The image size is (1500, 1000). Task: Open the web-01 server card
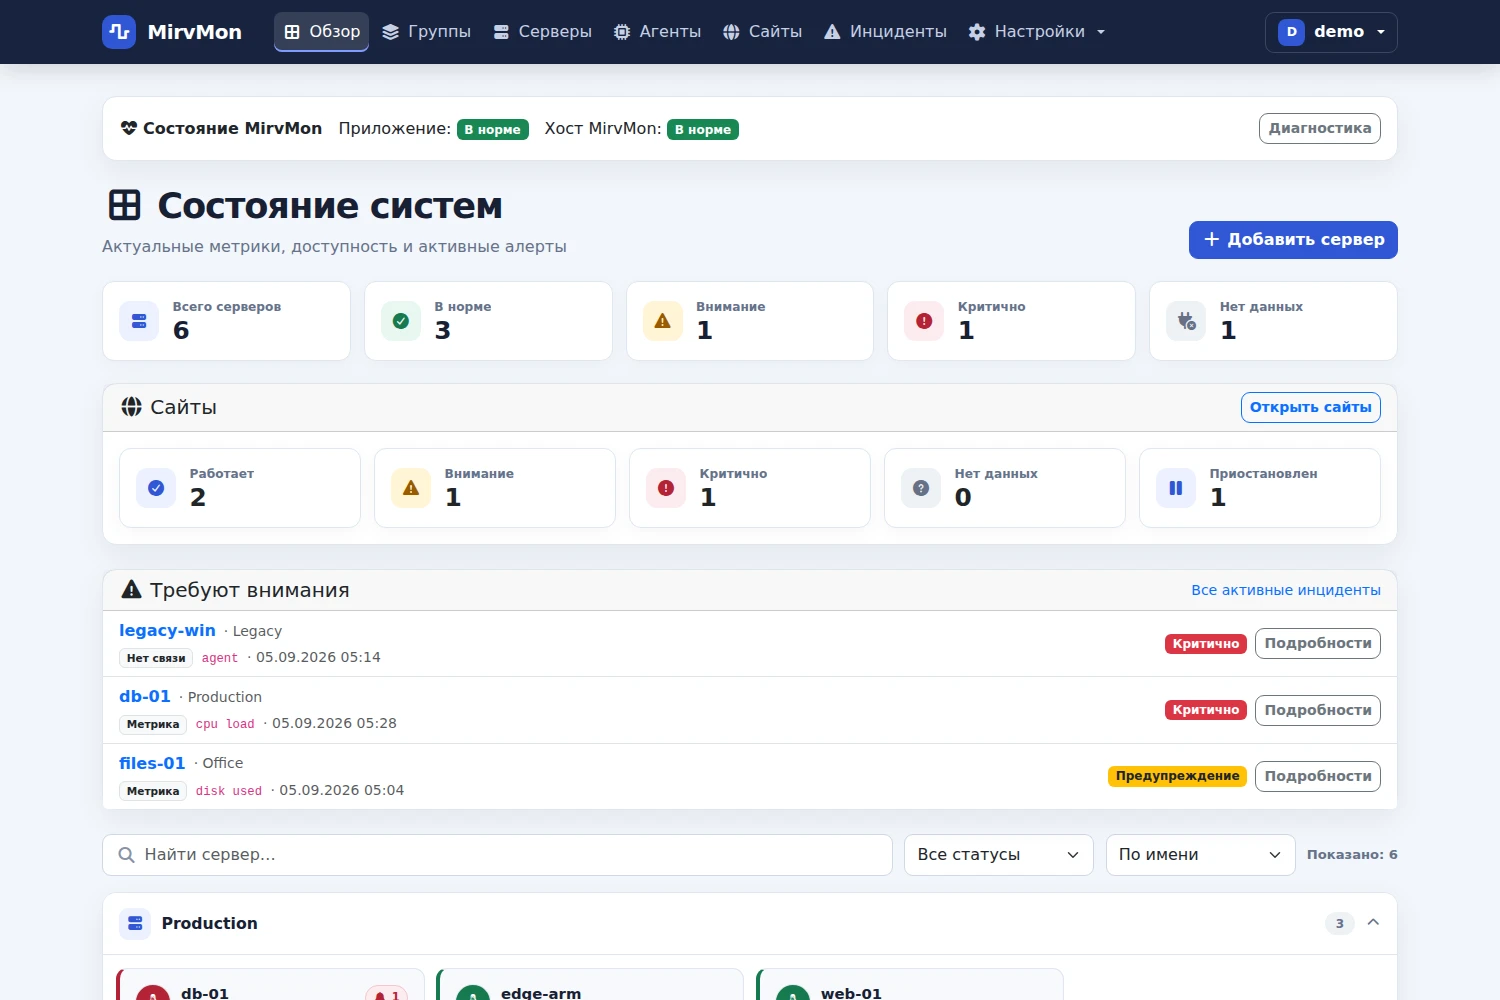click(x=910, y=985)
